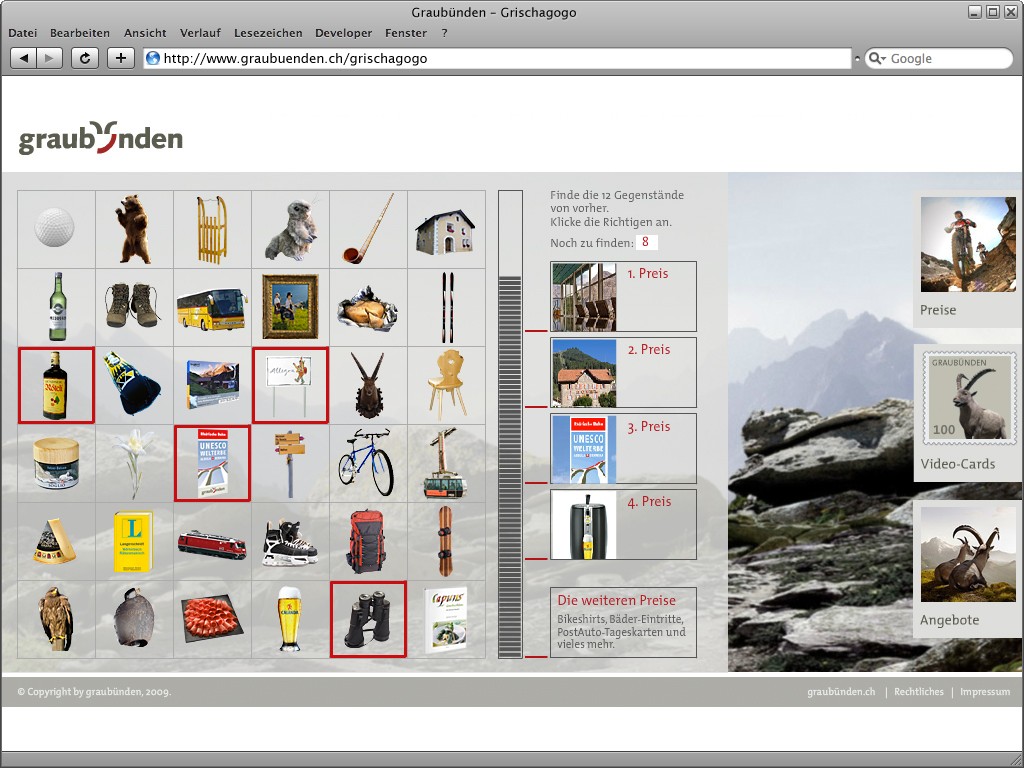Click the golf ball item

pos(54,227)
